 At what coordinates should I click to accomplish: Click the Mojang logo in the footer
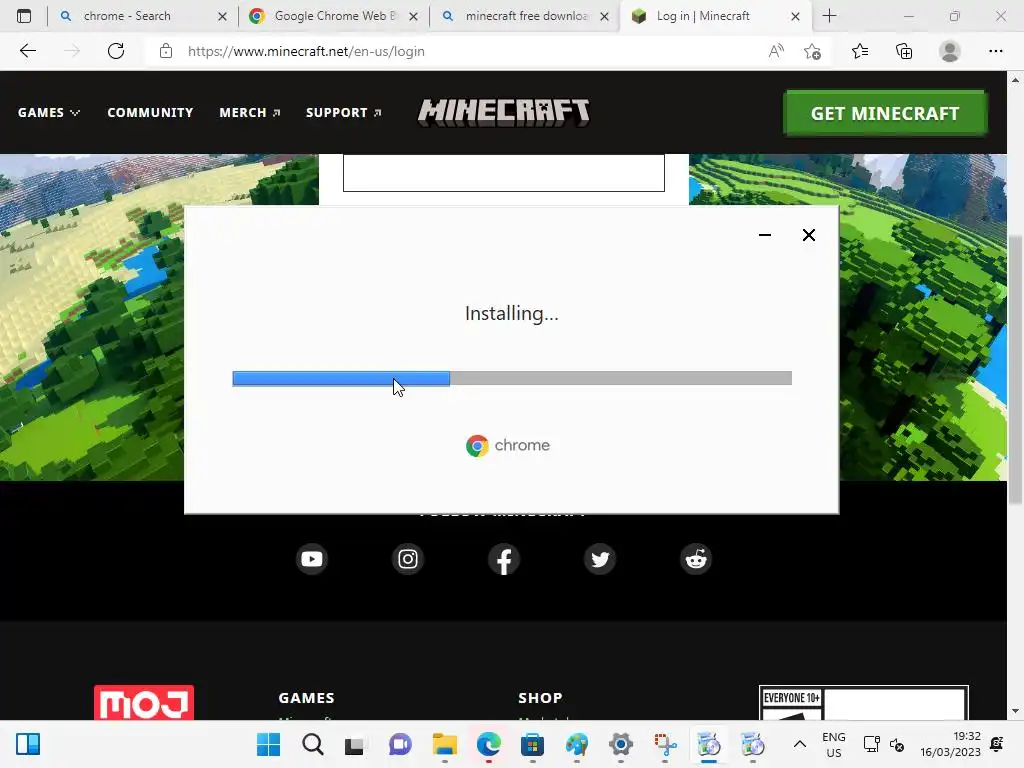click(144, 703)
